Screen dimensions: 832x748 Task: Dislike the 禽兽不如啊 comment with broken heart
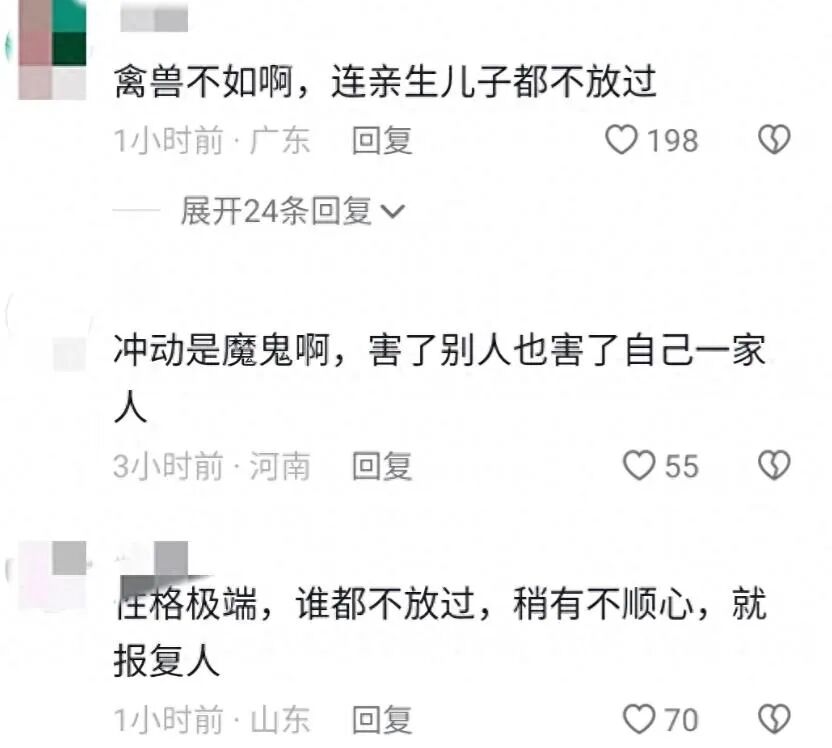(x=774, y=140)
